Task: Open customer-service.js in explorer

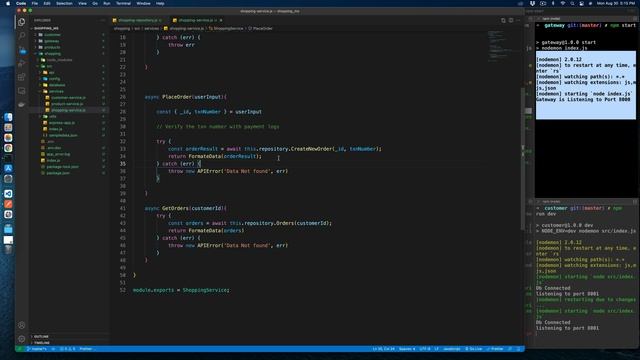Action: coord(68,98)
